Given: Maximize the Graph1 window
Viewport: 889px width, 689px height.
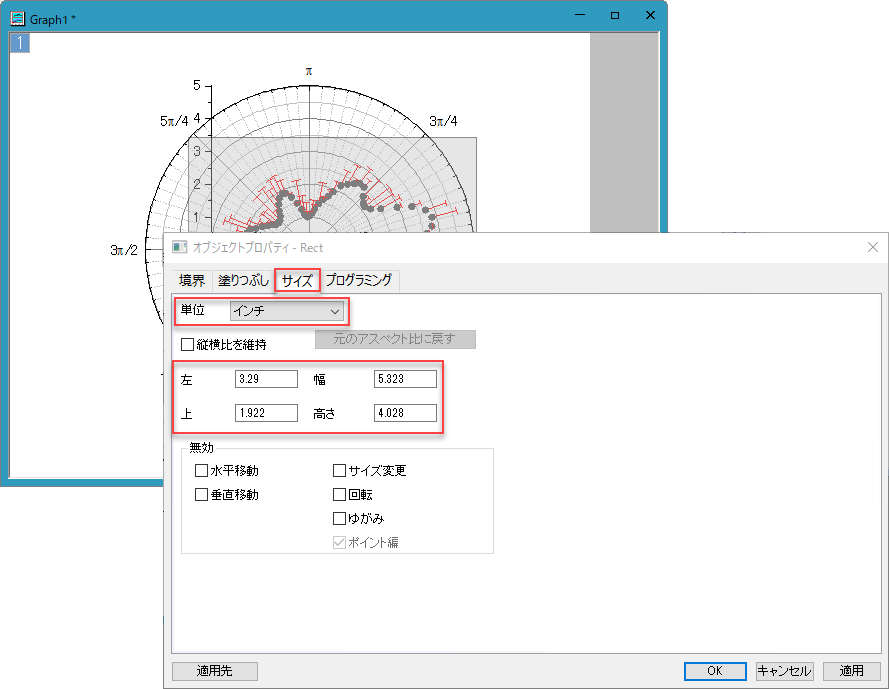Looking at the screenshot, I should point(615,15).
